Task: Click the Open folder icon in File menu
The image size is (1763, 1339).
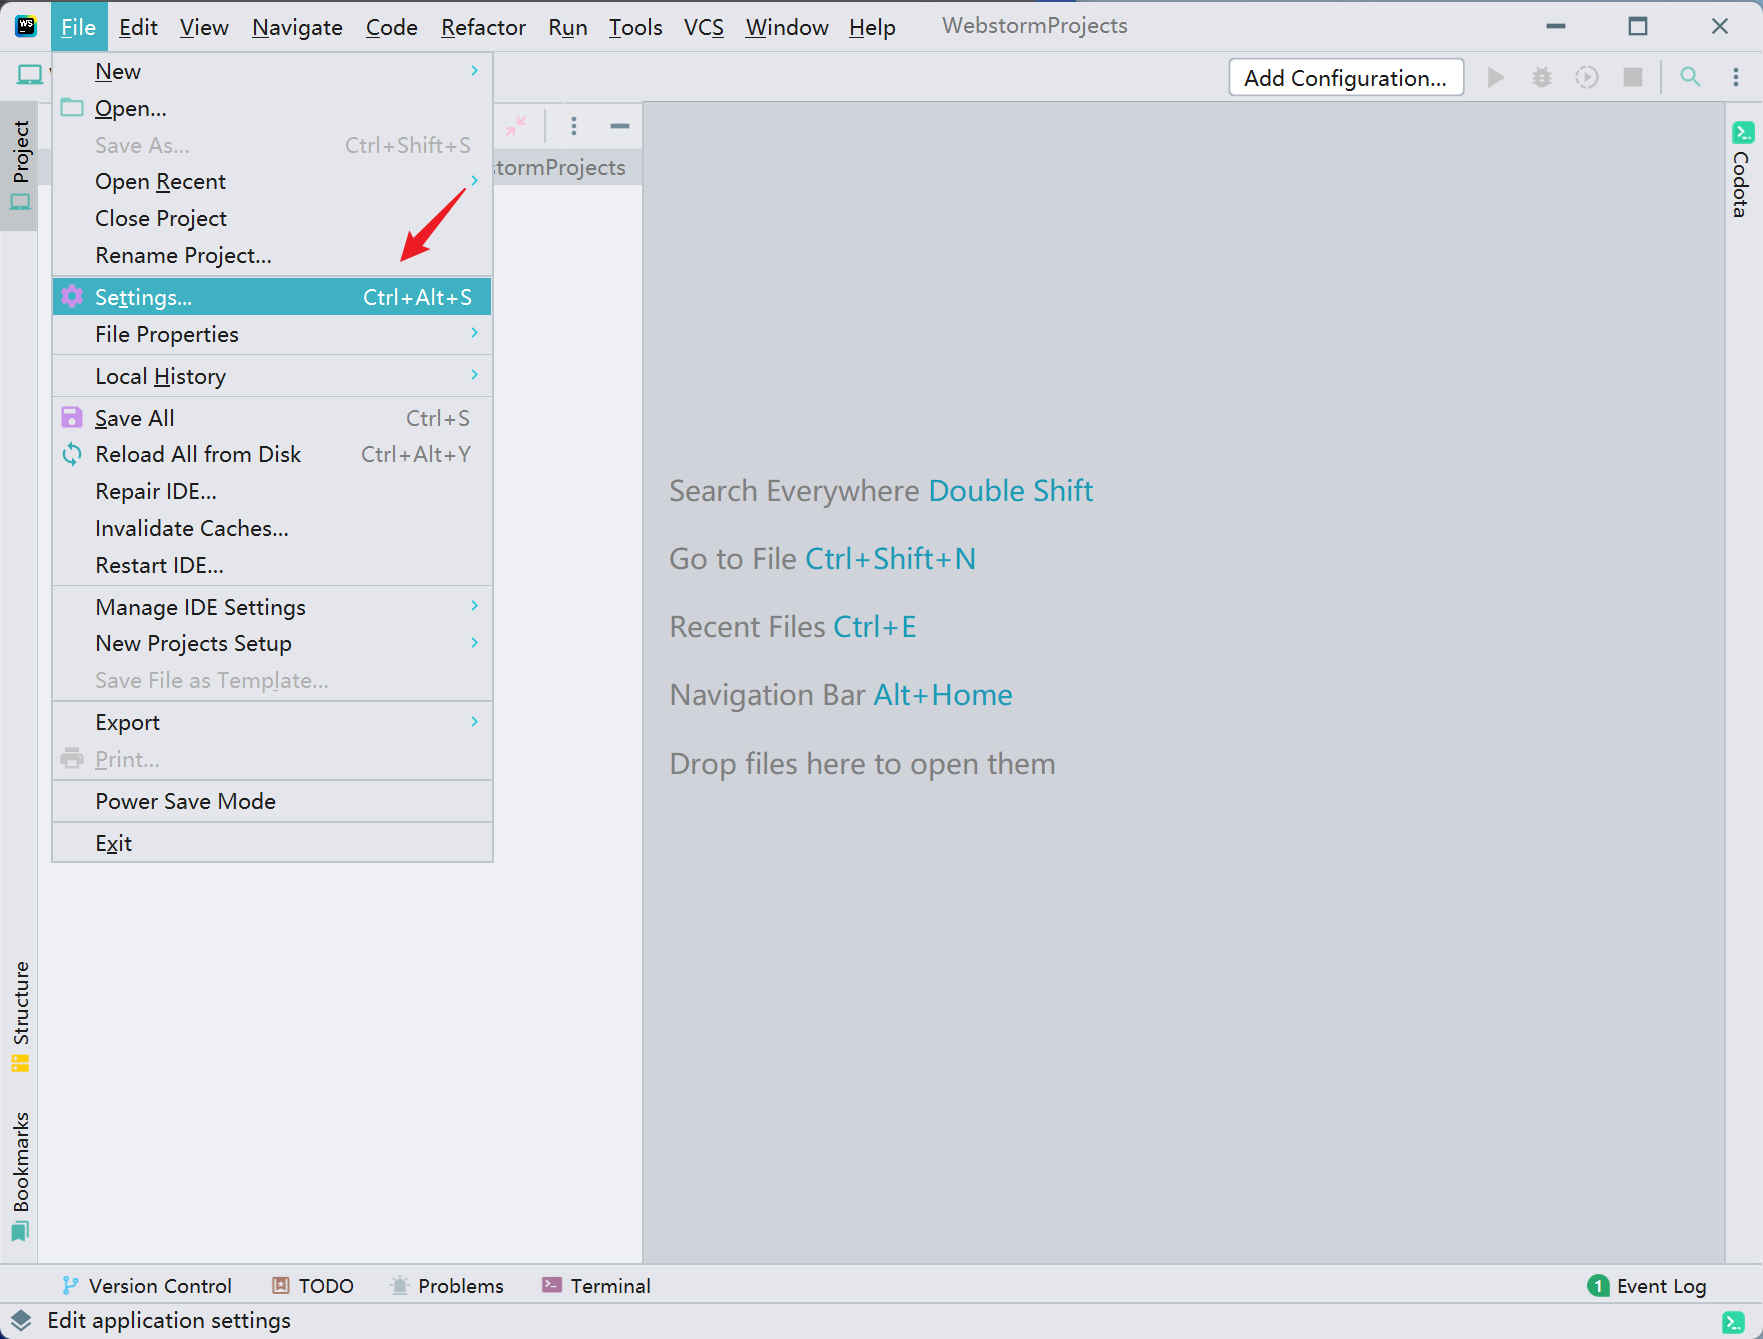Action: click(x=72, y=107)
